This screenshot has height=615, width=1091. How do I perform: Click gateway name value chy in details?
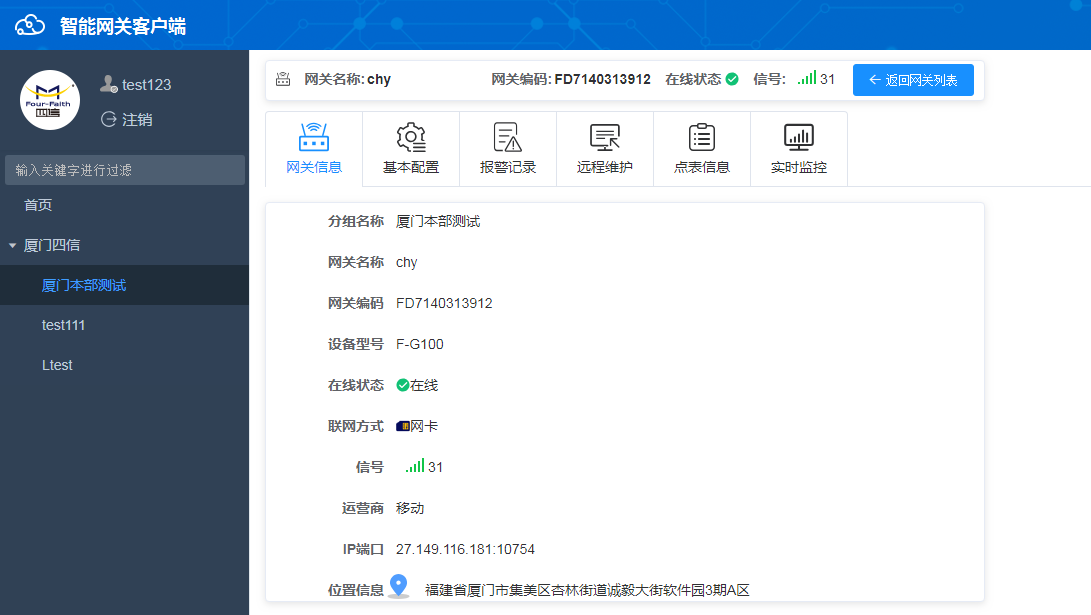[406, 262]
